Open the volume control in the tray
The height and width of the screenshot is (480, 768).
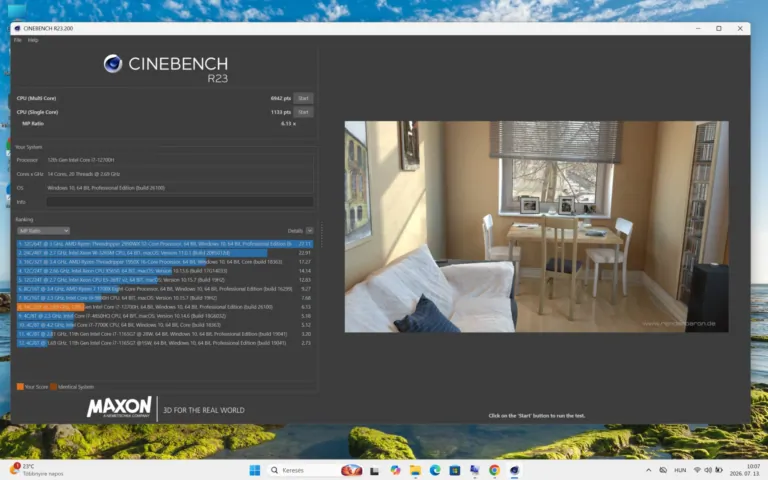[708, 470]
